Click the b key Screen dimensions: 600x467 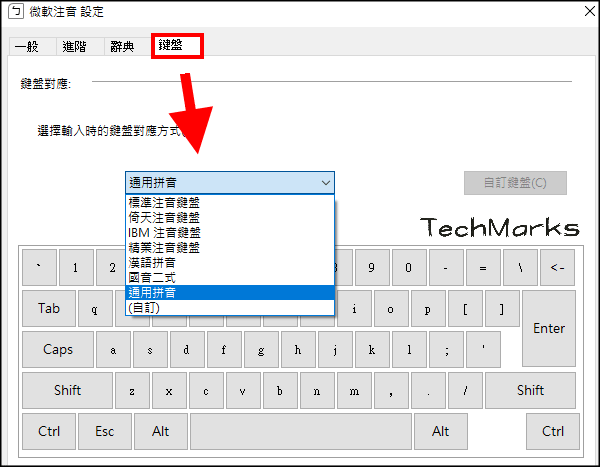280,390
